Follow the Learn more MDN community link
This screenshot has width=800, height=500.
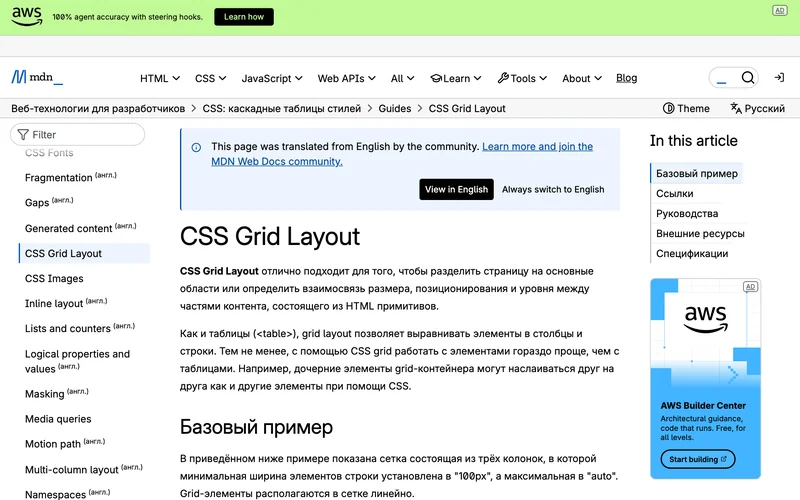click(x=402, y=154)
